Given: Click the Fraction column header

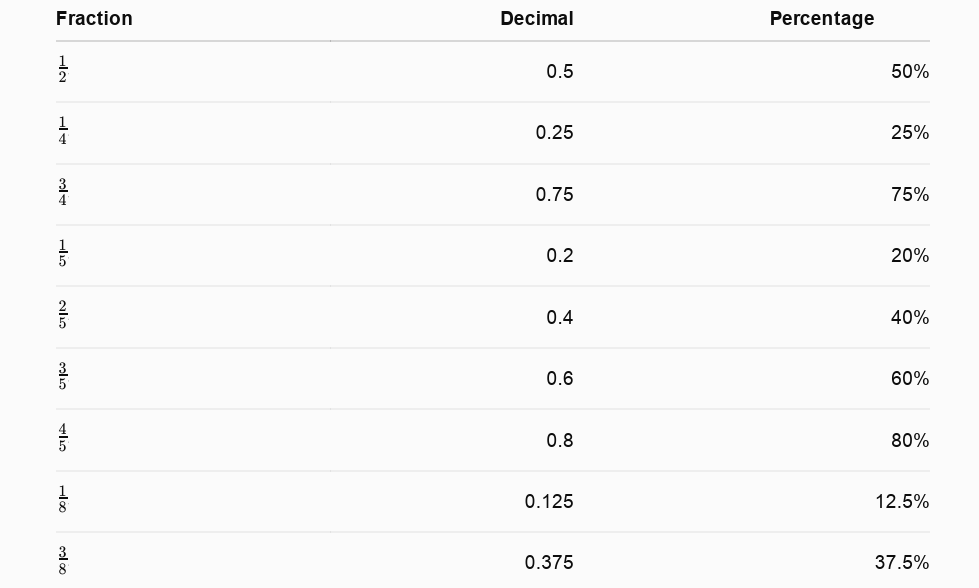Looking at the screenshot, I should (94, 19).
